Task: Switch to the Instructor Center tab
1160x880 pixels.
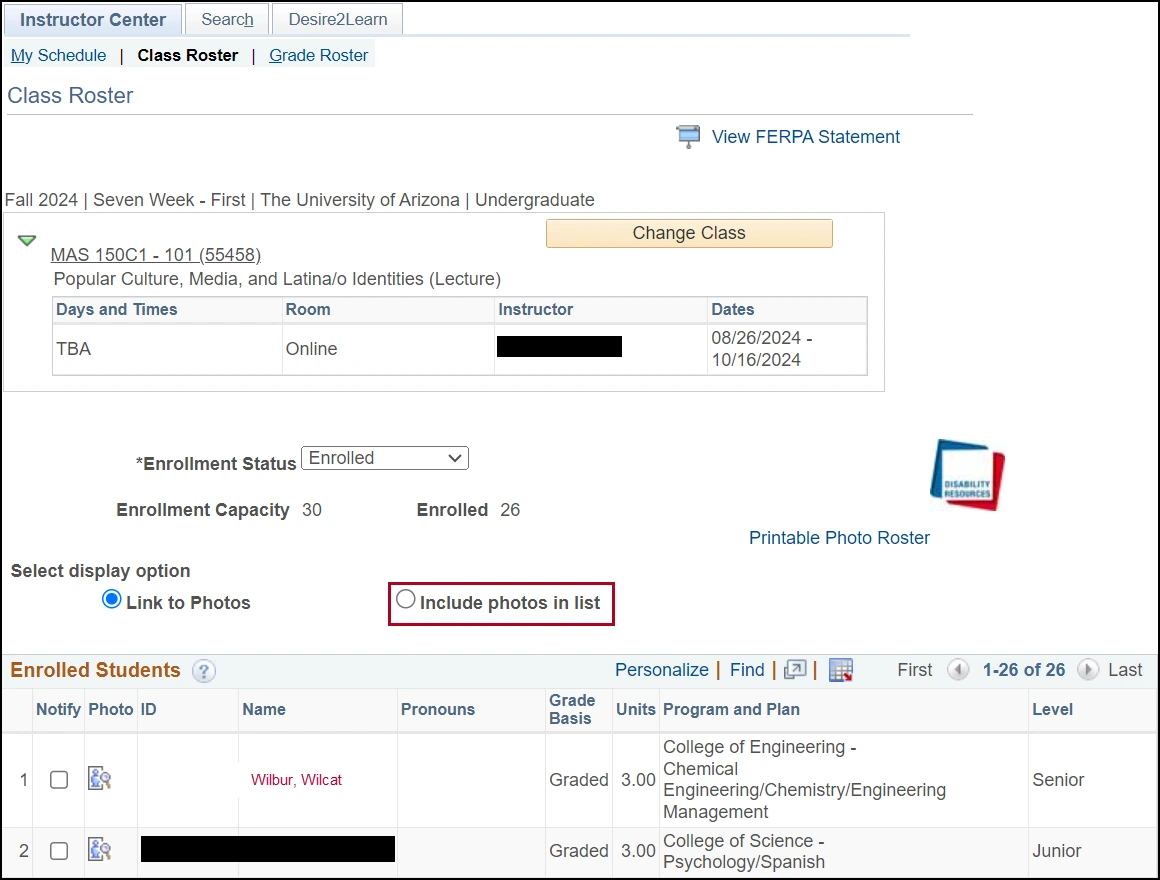Action: pyautogui.click(x=92, y=20)
